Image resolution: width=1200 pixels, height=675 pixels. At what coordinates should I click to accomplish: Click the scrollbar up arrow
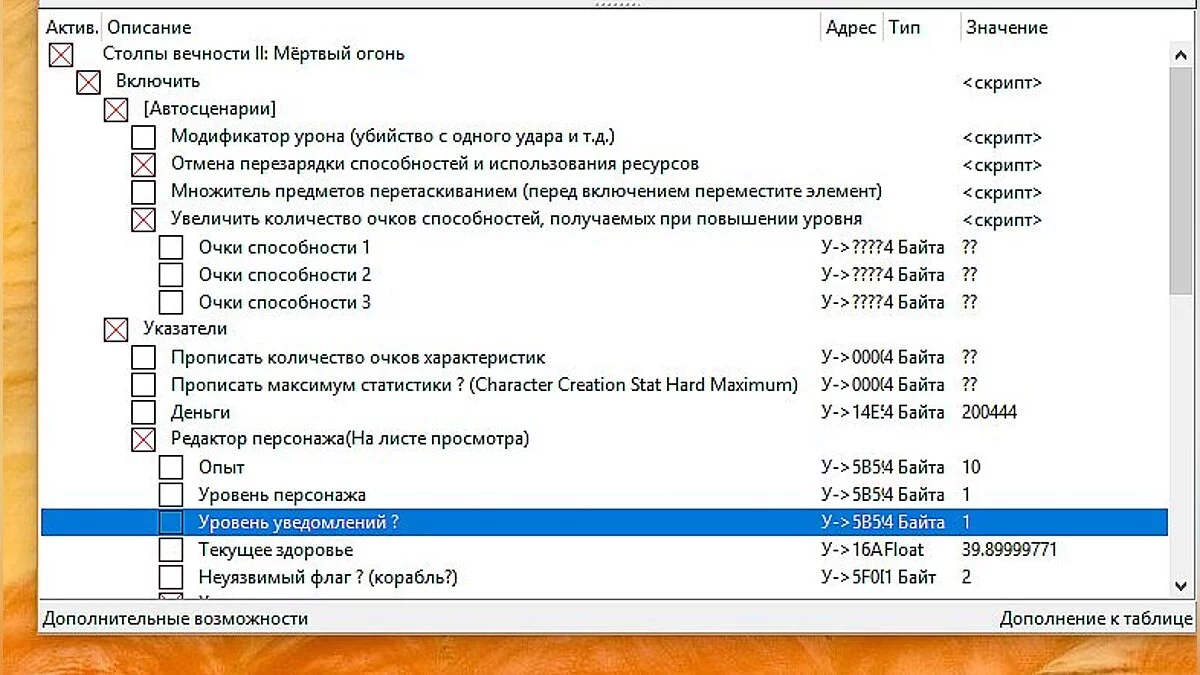click(x=1180, y=56)
